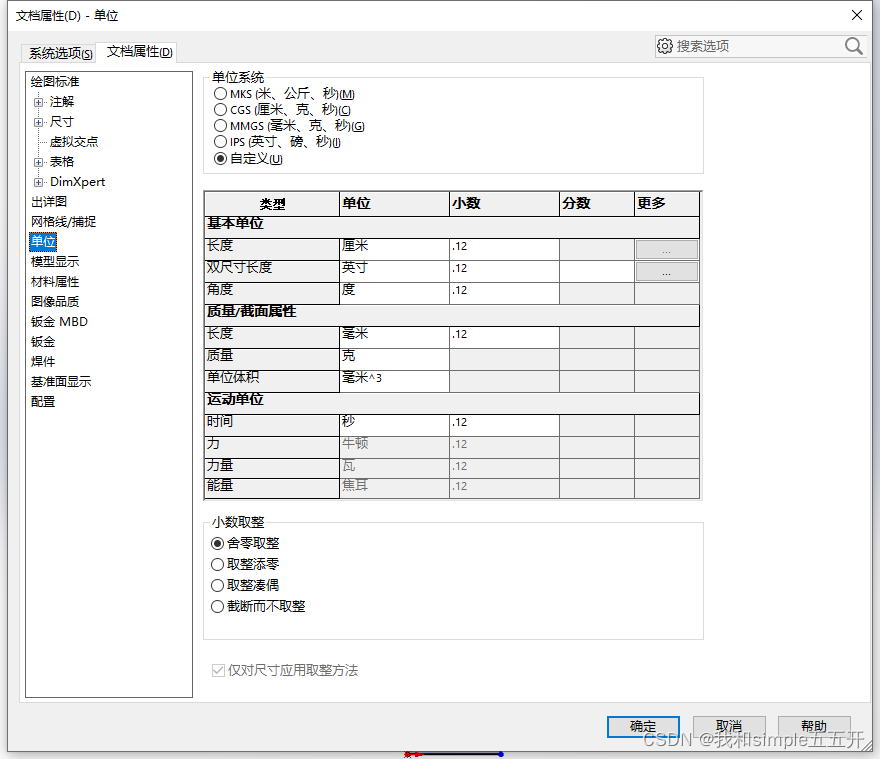Screen dimensions: 880x759
Task: Select 虚拟交点 in the tree
Action: 74,141
